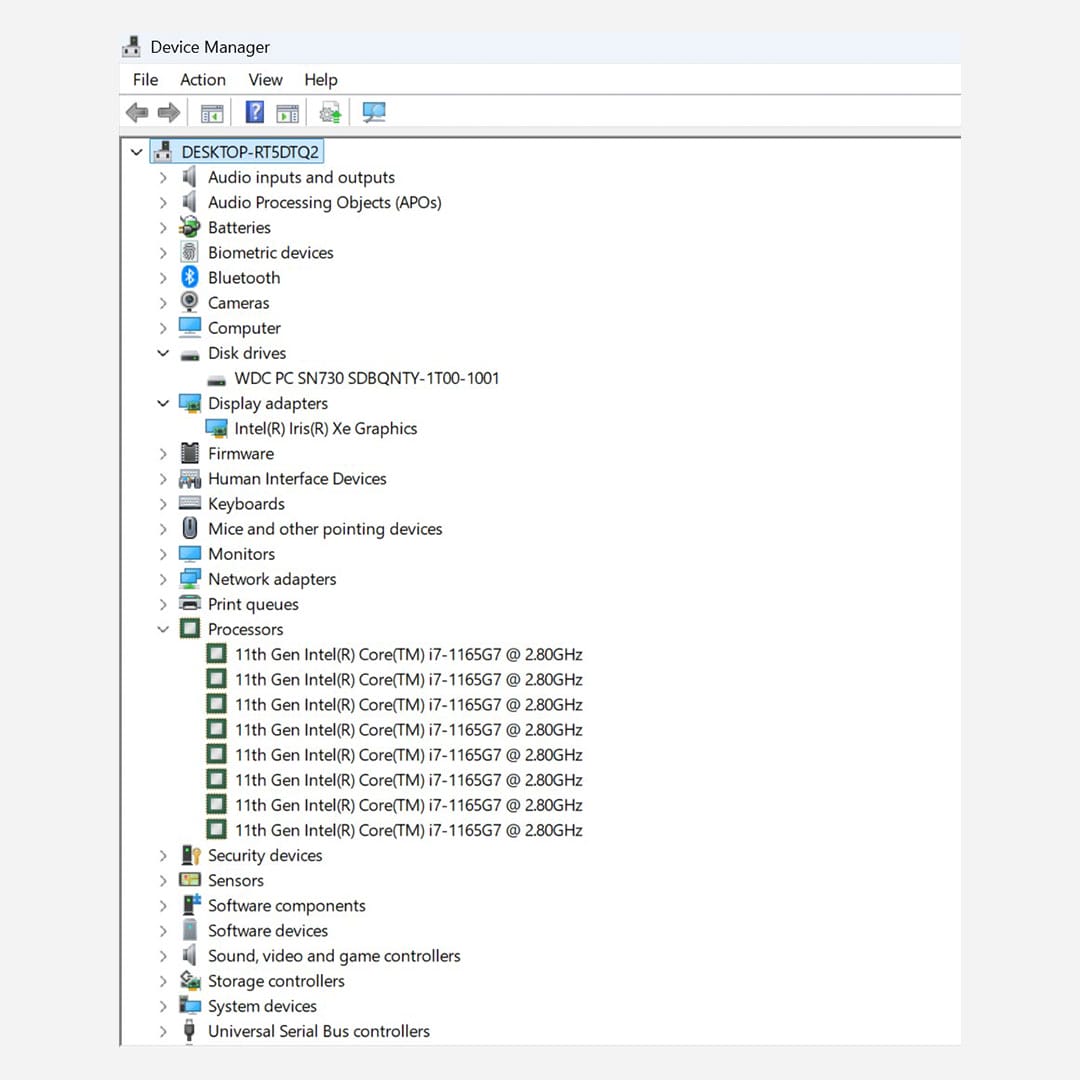
Task: Click the Back arrow toolbar icon
Action: [137, 113]
